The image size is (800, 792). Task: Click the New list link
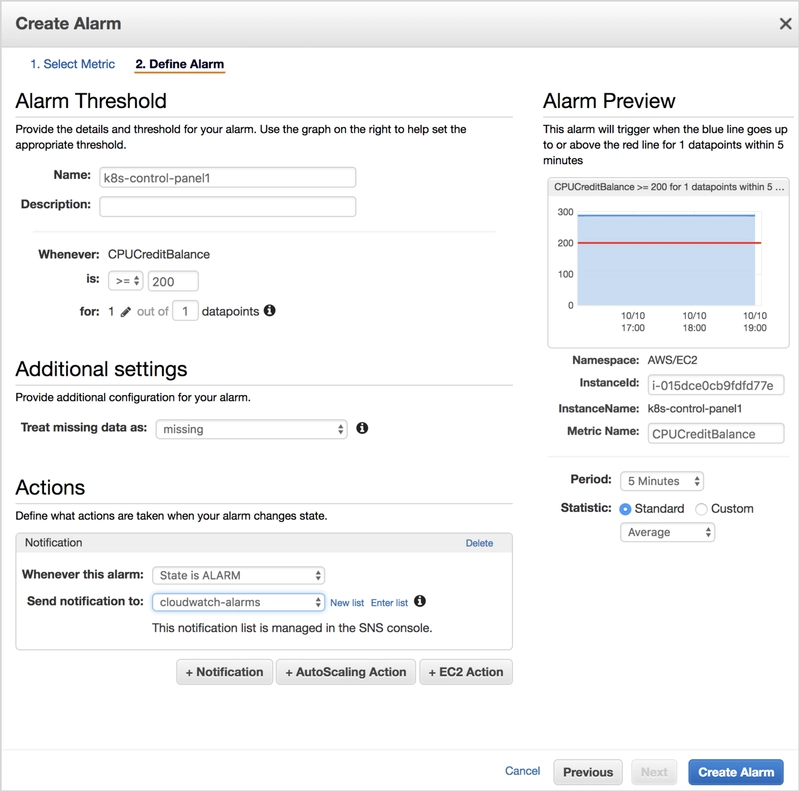(347, 603)
